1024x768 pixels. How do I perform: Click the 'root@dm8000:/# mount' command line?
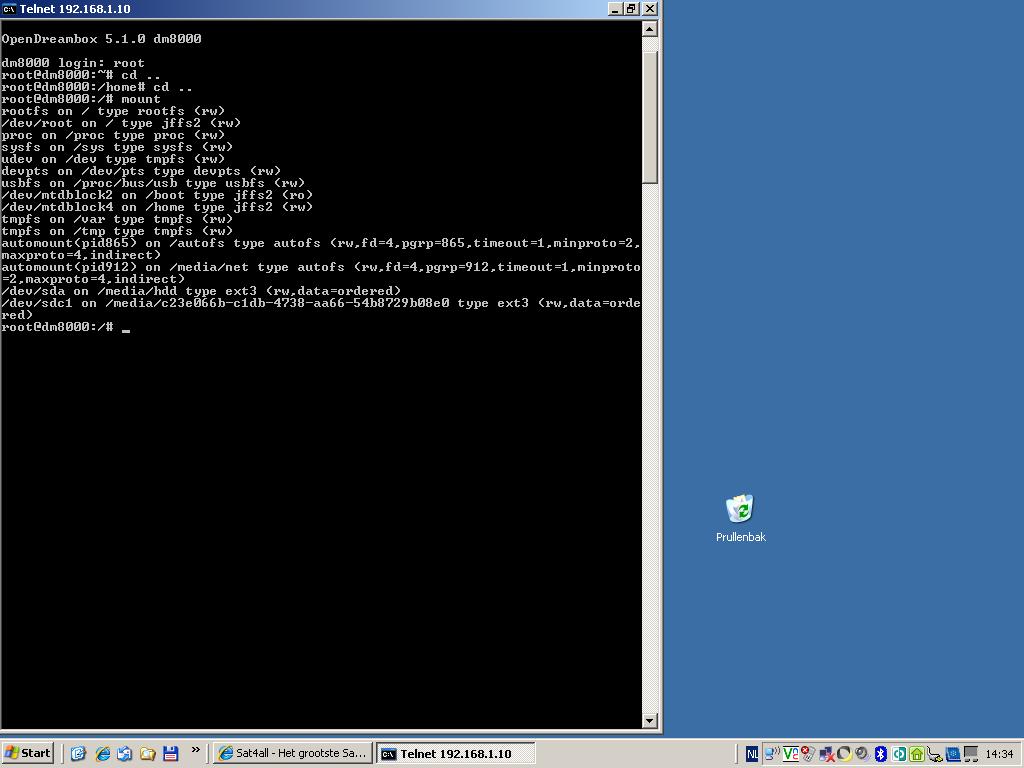[80, 99]
